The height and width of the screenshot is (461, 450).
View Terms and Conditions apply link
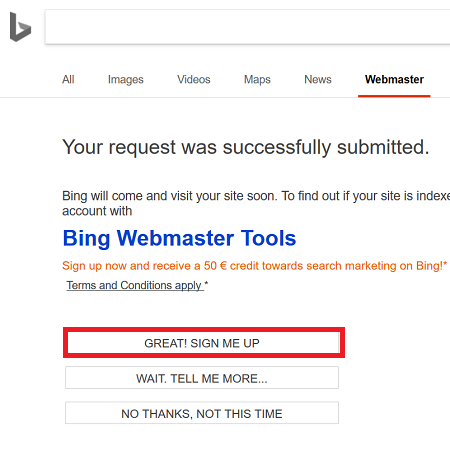pos(135,285)
